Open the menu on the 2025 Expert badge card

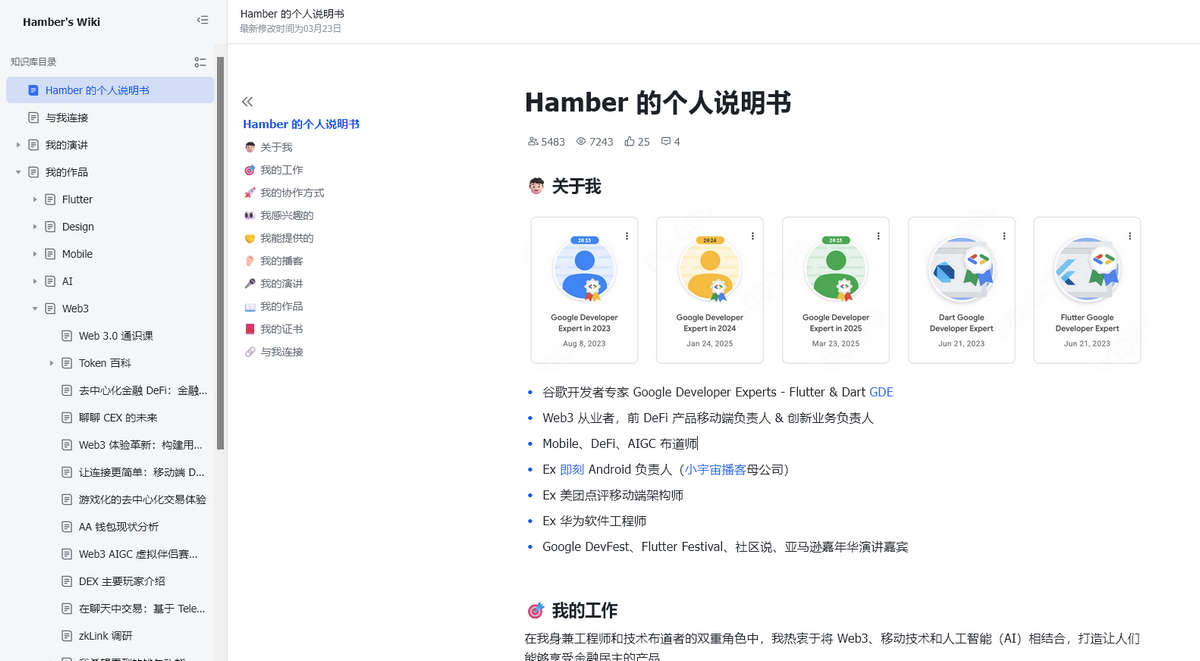coord(879,236)
